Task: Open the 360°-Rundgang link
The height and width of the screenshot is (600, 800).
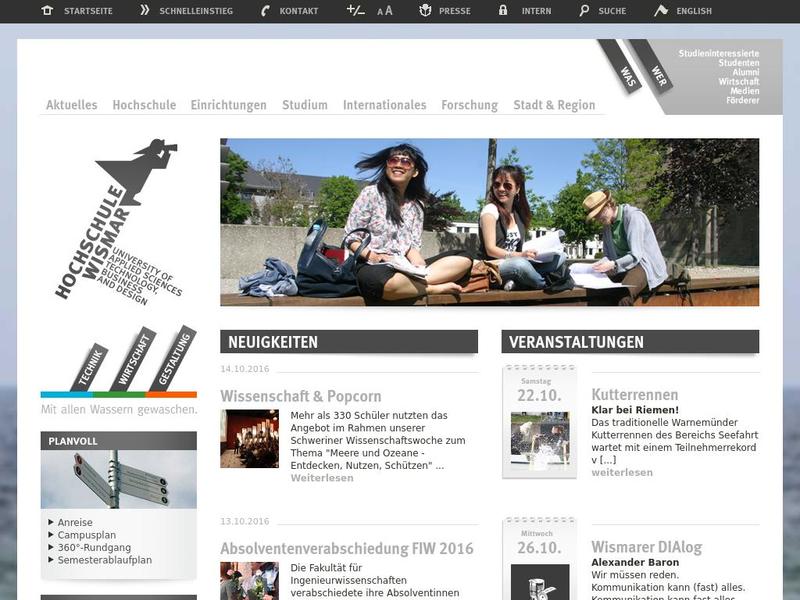Action: pyautogui.click(x=94, y=547)
